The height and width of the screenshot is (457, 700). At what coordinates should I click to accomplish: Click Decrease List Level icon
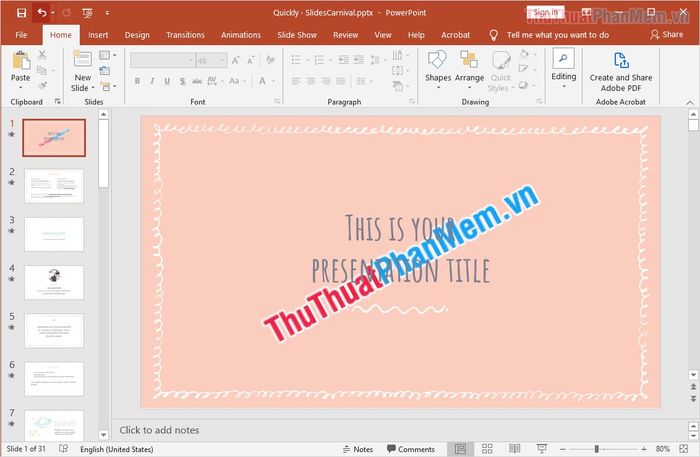pos(343,60)
